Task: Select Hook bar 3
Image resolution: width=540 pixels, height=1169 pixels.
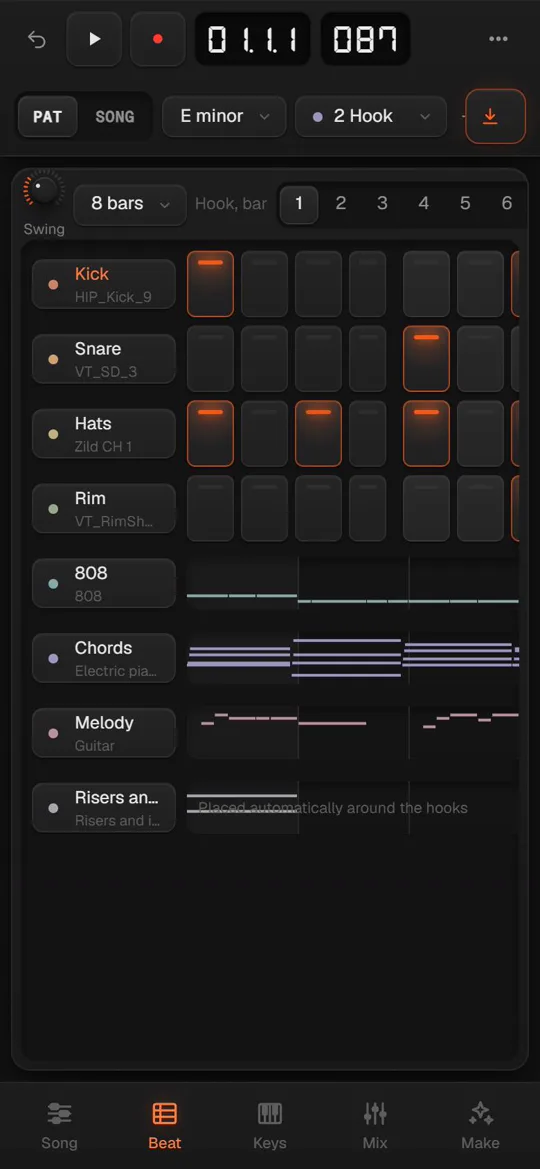Action: [382, 204]
